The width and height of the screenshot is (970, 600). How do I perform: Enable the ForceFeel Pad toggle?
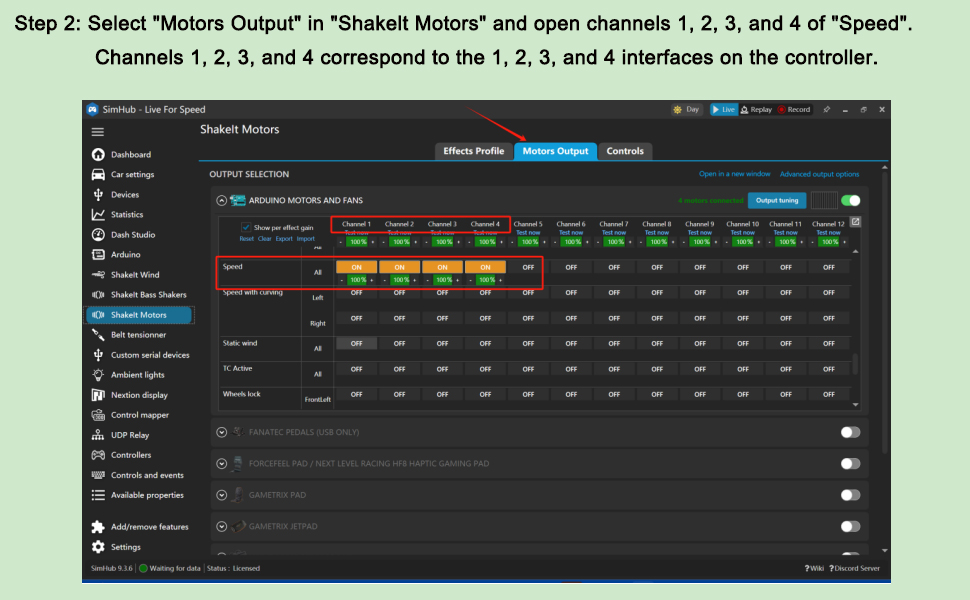coord(851,464)
